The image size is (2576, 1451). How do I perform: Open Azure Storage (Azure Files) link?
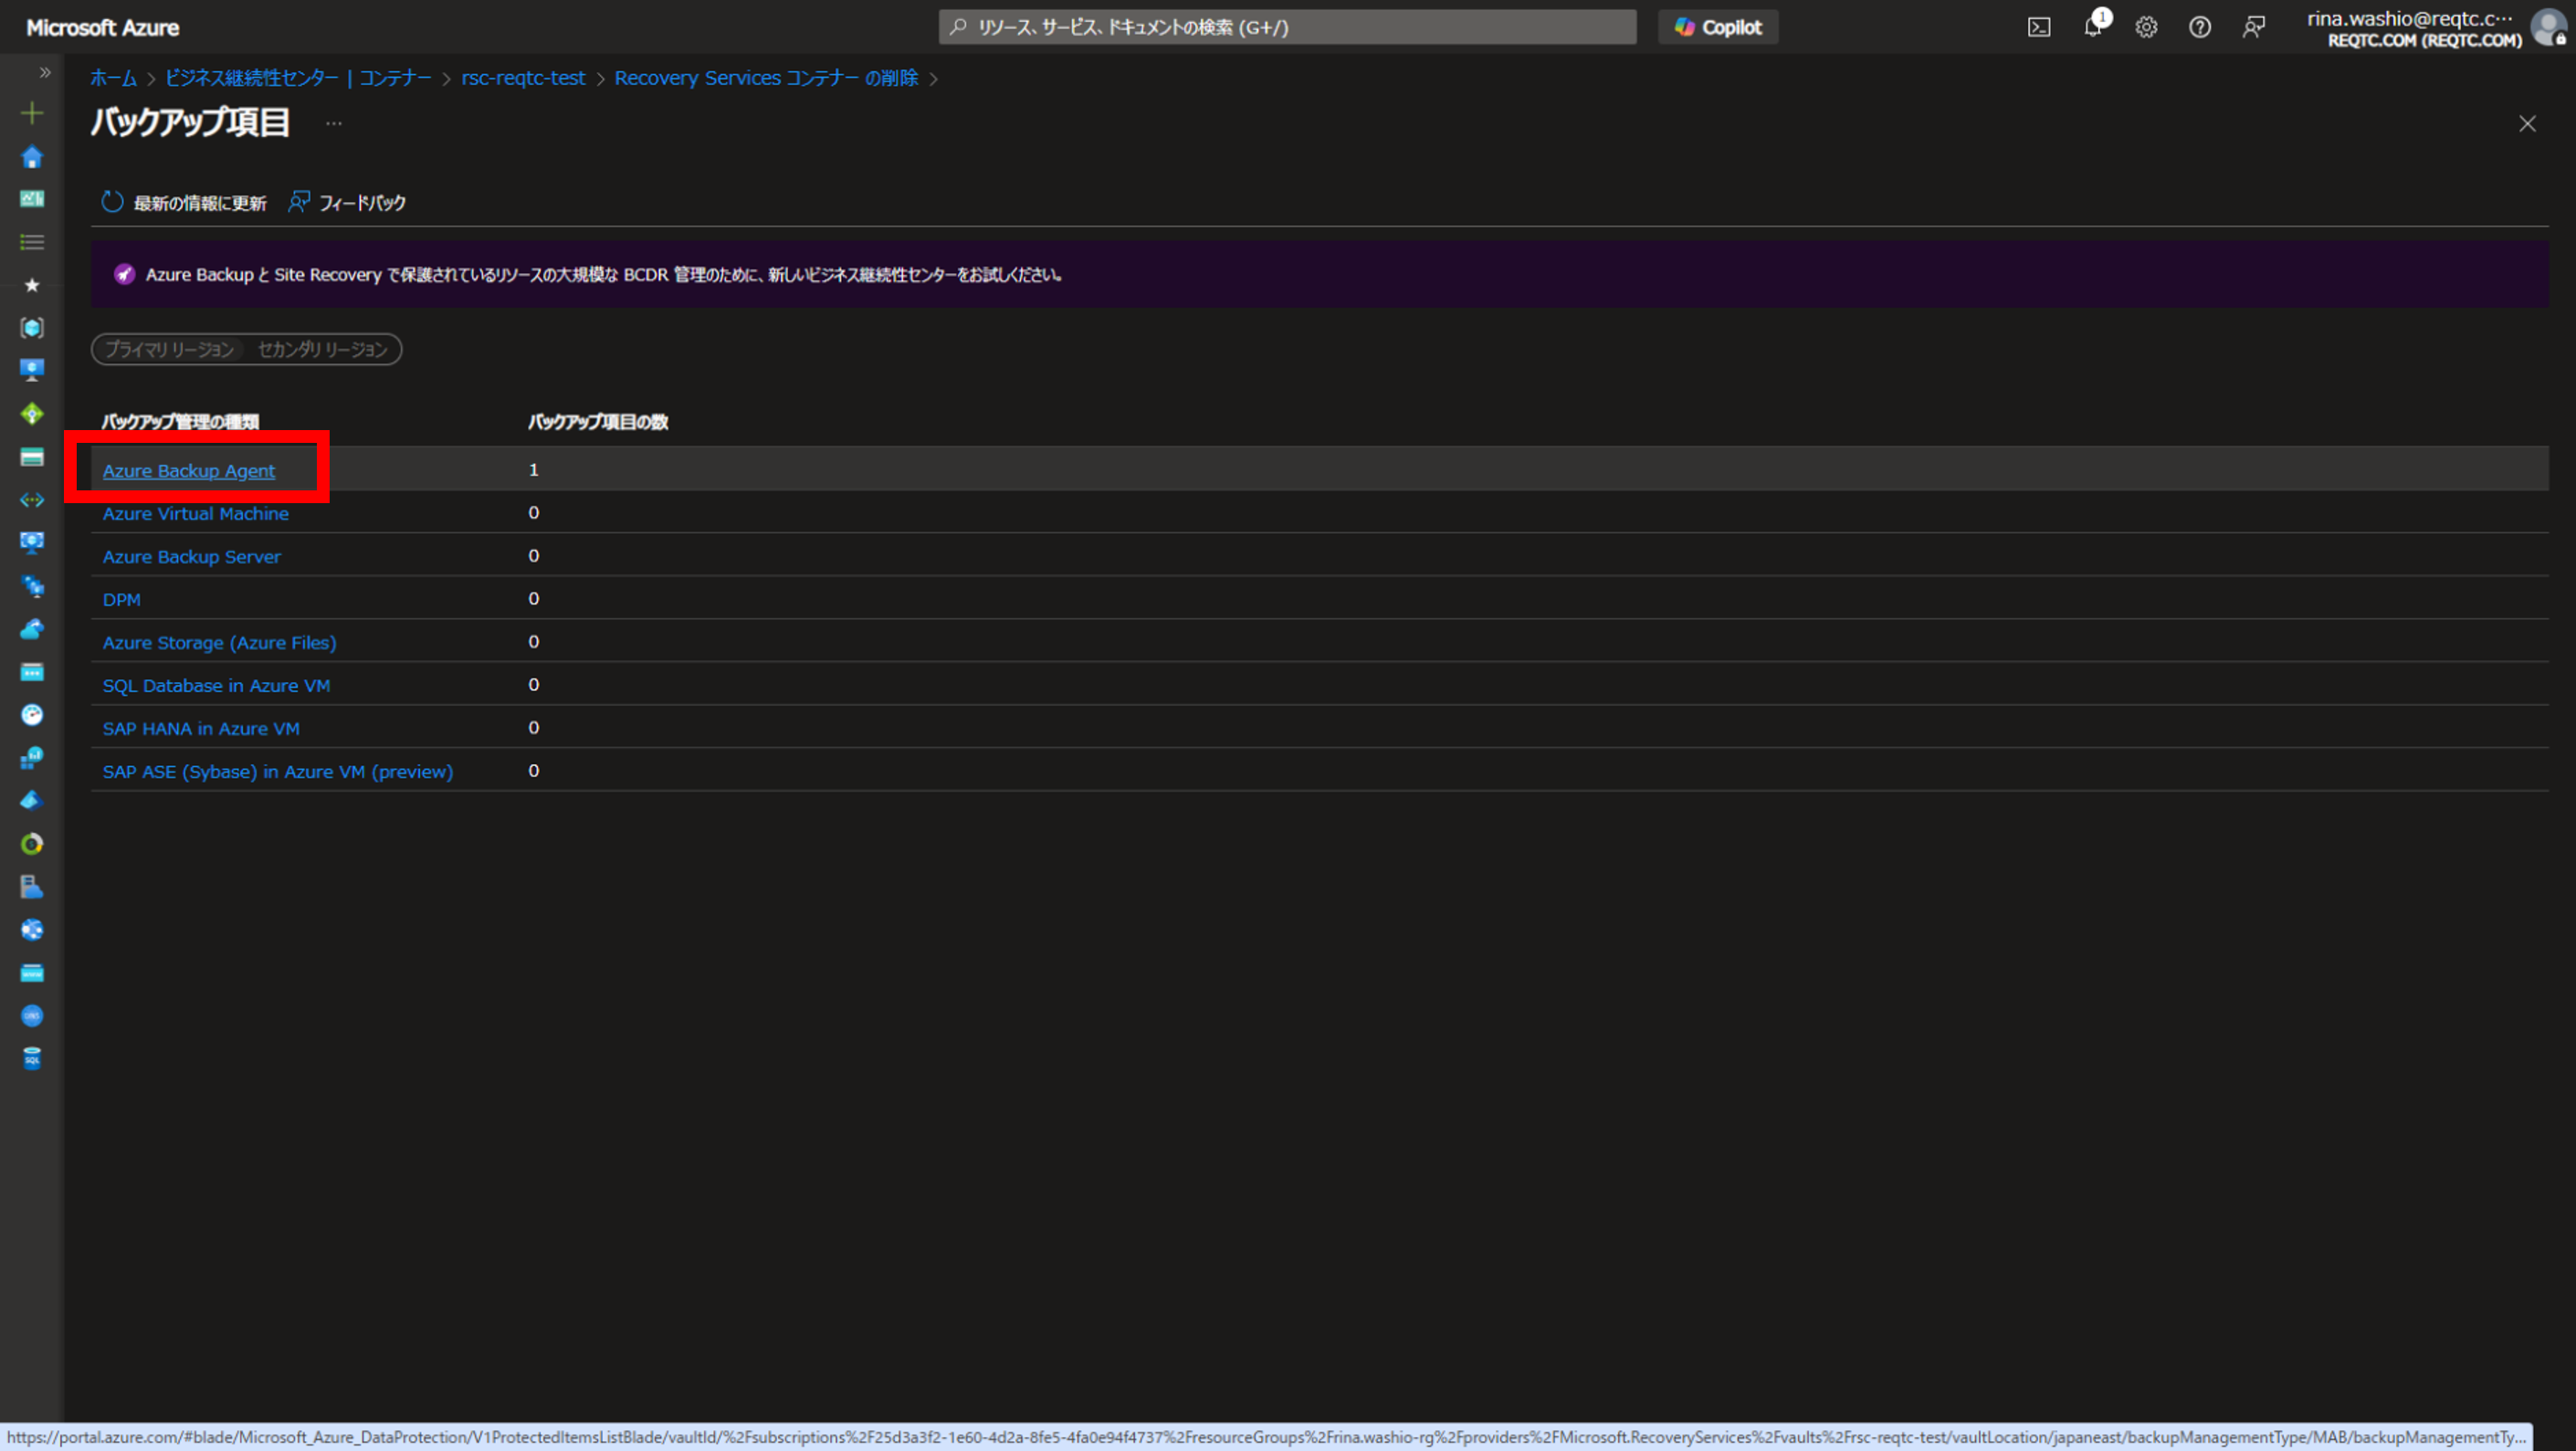(220, 642)
